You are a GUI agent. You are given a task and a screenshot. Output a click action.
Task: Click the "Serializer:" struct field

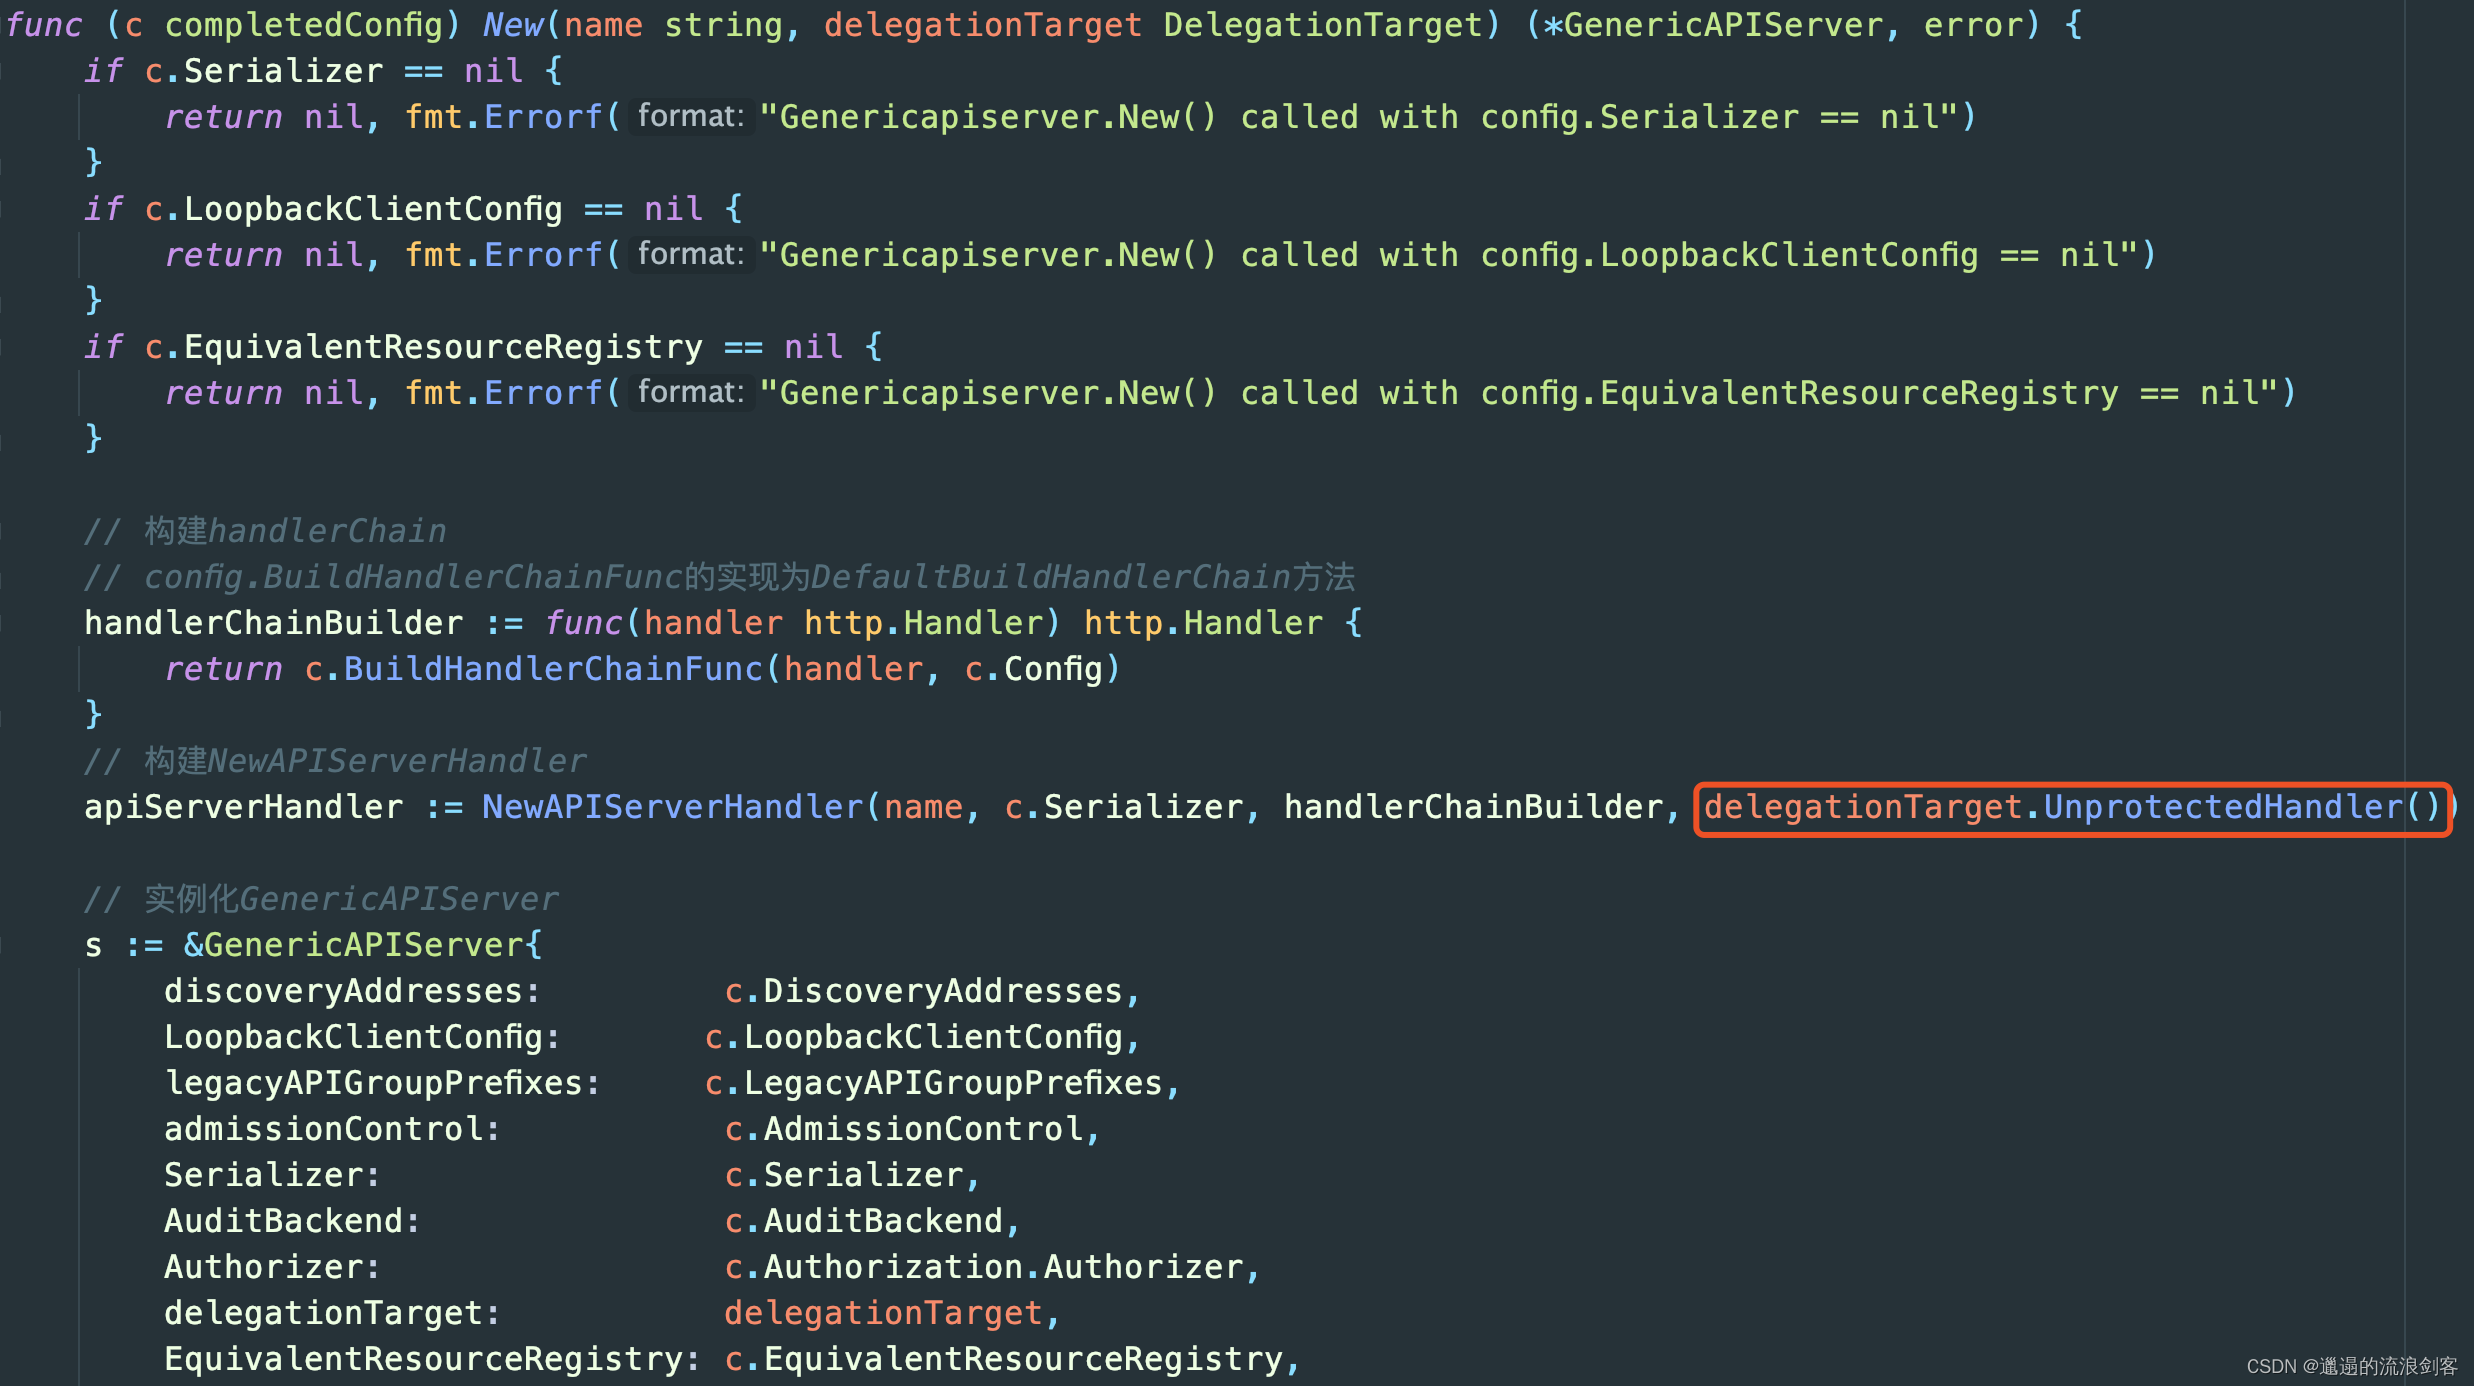(x=272, y=1174)
